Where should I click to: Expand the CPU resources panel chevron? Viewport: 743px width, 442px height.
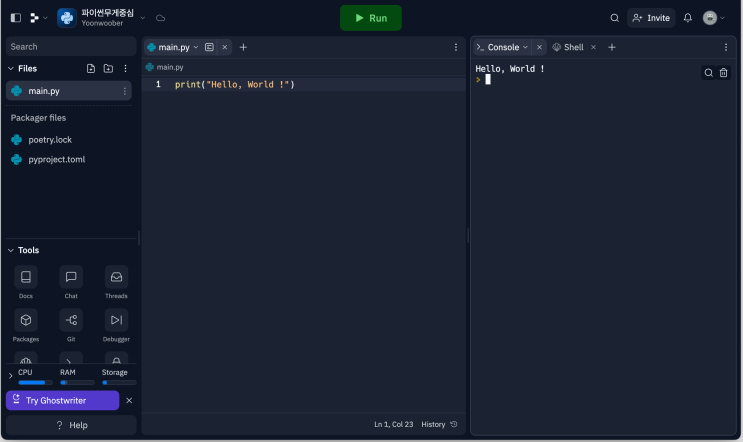point(10,376)
